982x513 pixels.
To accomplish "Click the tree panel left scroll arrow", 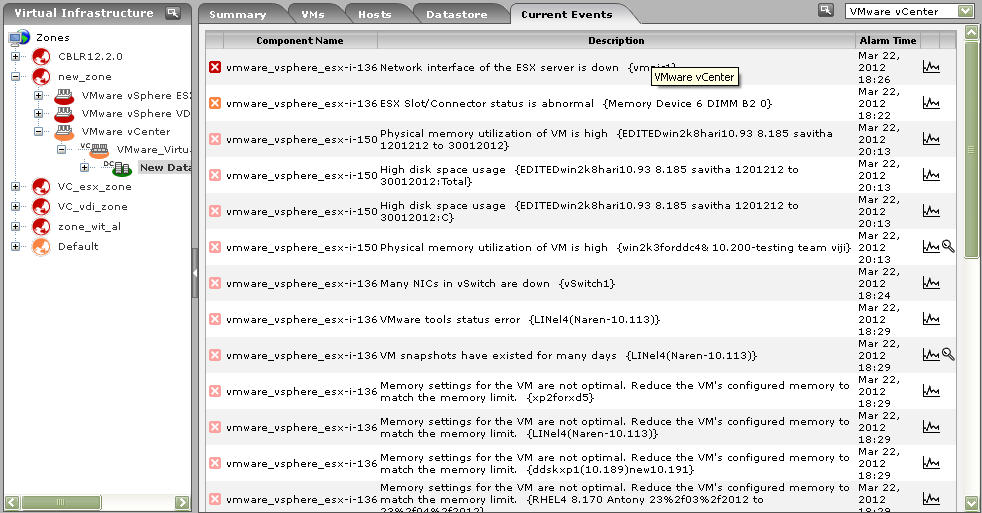I will coord(13,502).
